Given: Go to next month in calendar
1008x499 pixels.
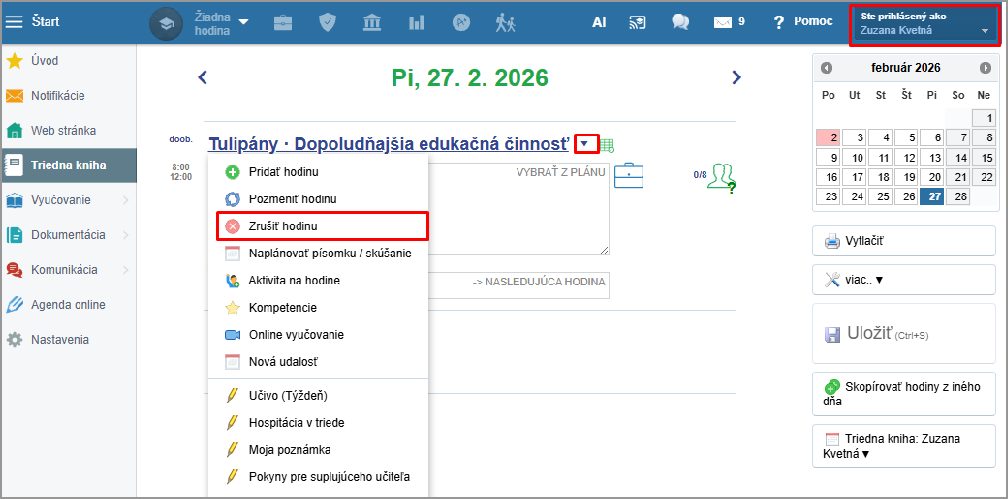Looking at the screenshot, I should pos(985,68).
